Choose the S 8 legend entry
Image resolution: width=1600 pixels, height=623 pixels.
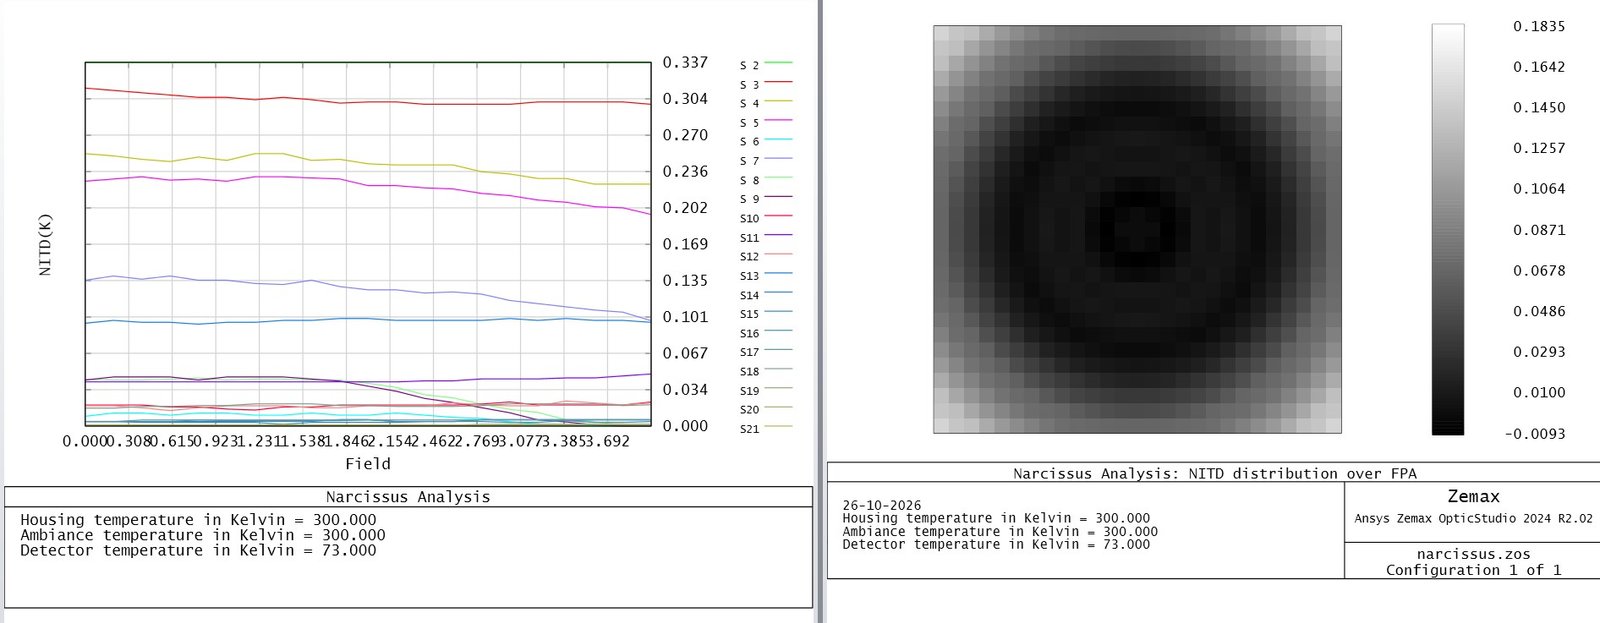click(766, 180)
